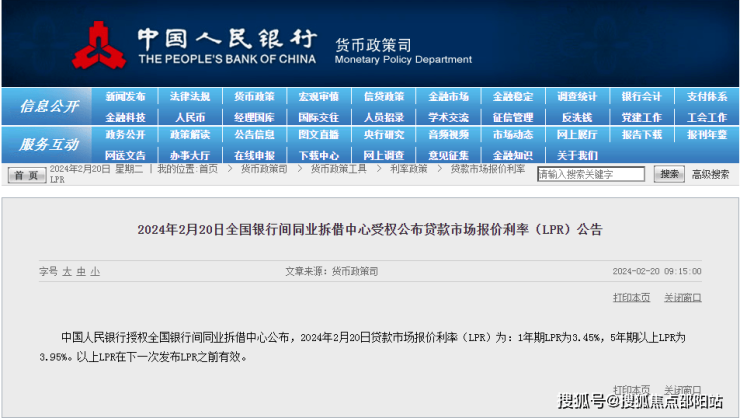740x418 pixels.
Task: Go to the 调查统计 section
Action: [x=577, y=97]
